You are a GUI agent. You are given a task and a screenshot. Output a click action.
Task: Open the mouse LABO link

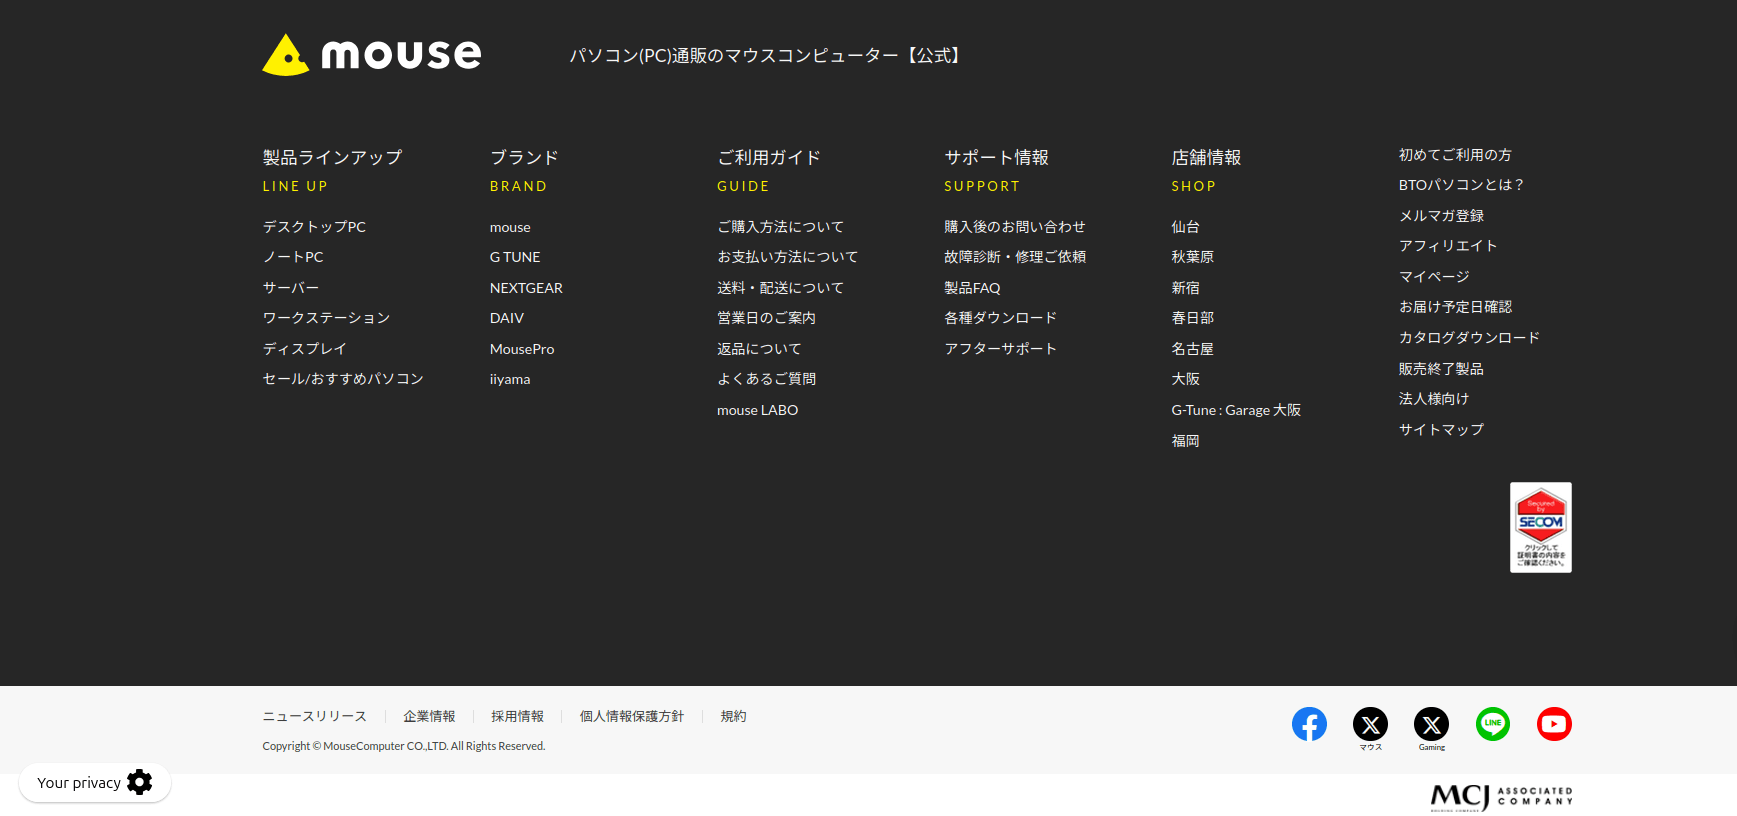tap(757, 410)
